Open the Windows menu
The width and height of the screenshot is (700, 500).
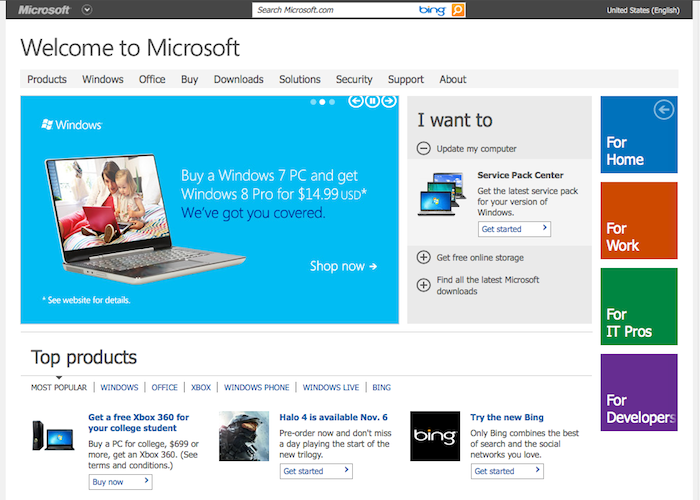[x=103, y=79]
